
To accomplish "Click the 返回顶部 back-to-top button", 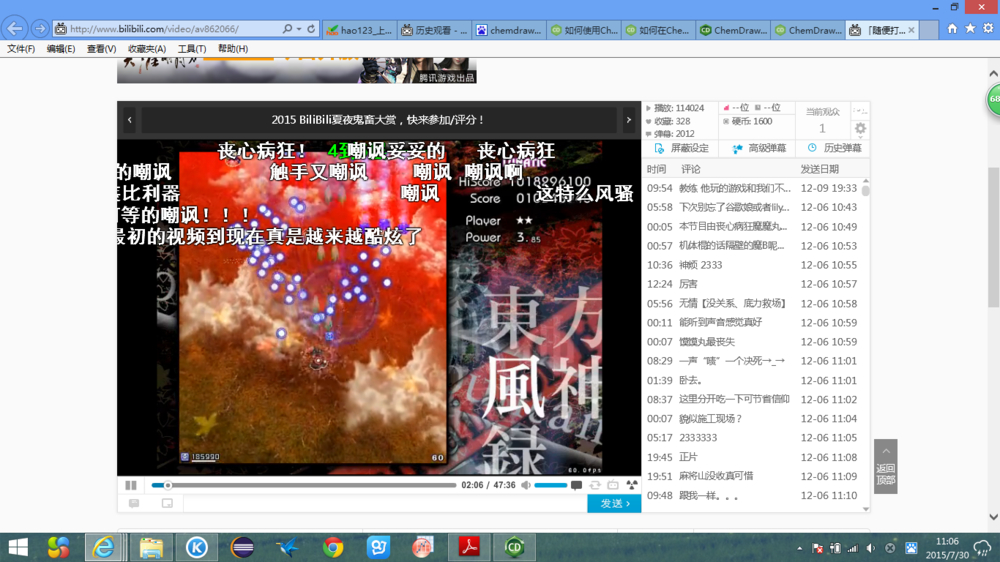I will (885, 466).
